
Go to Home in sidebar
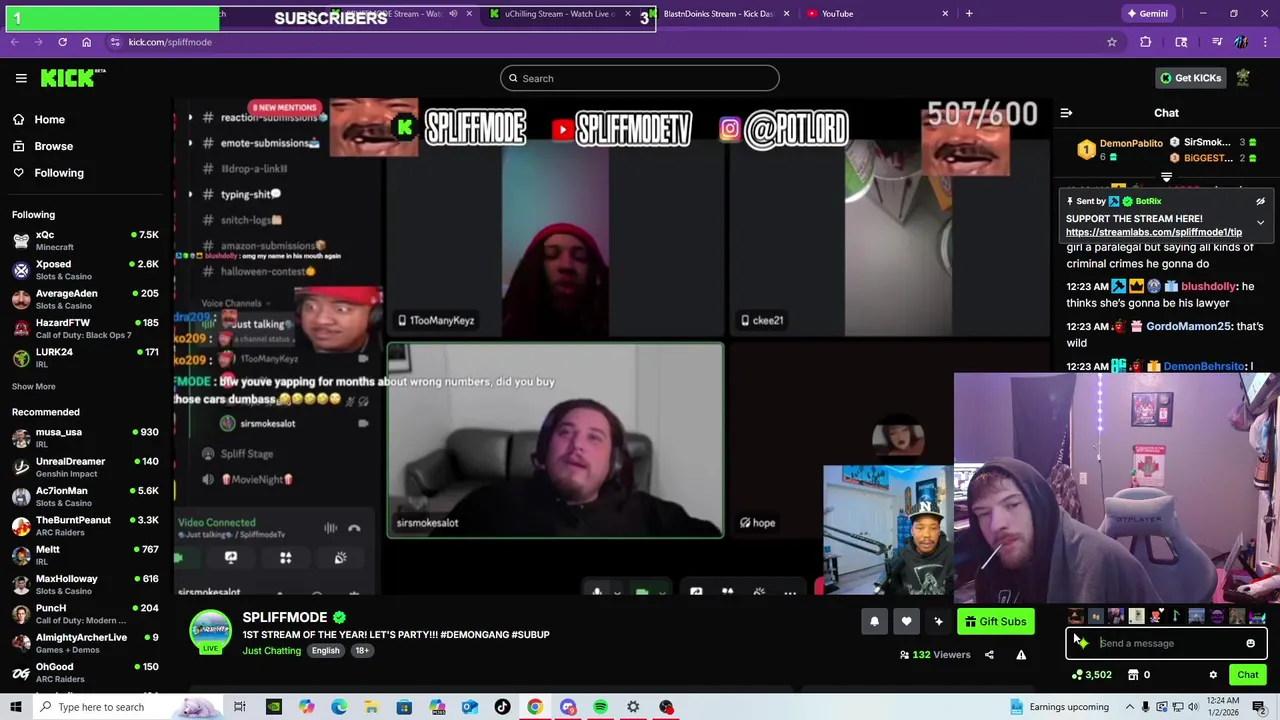[x=49, y=119]
